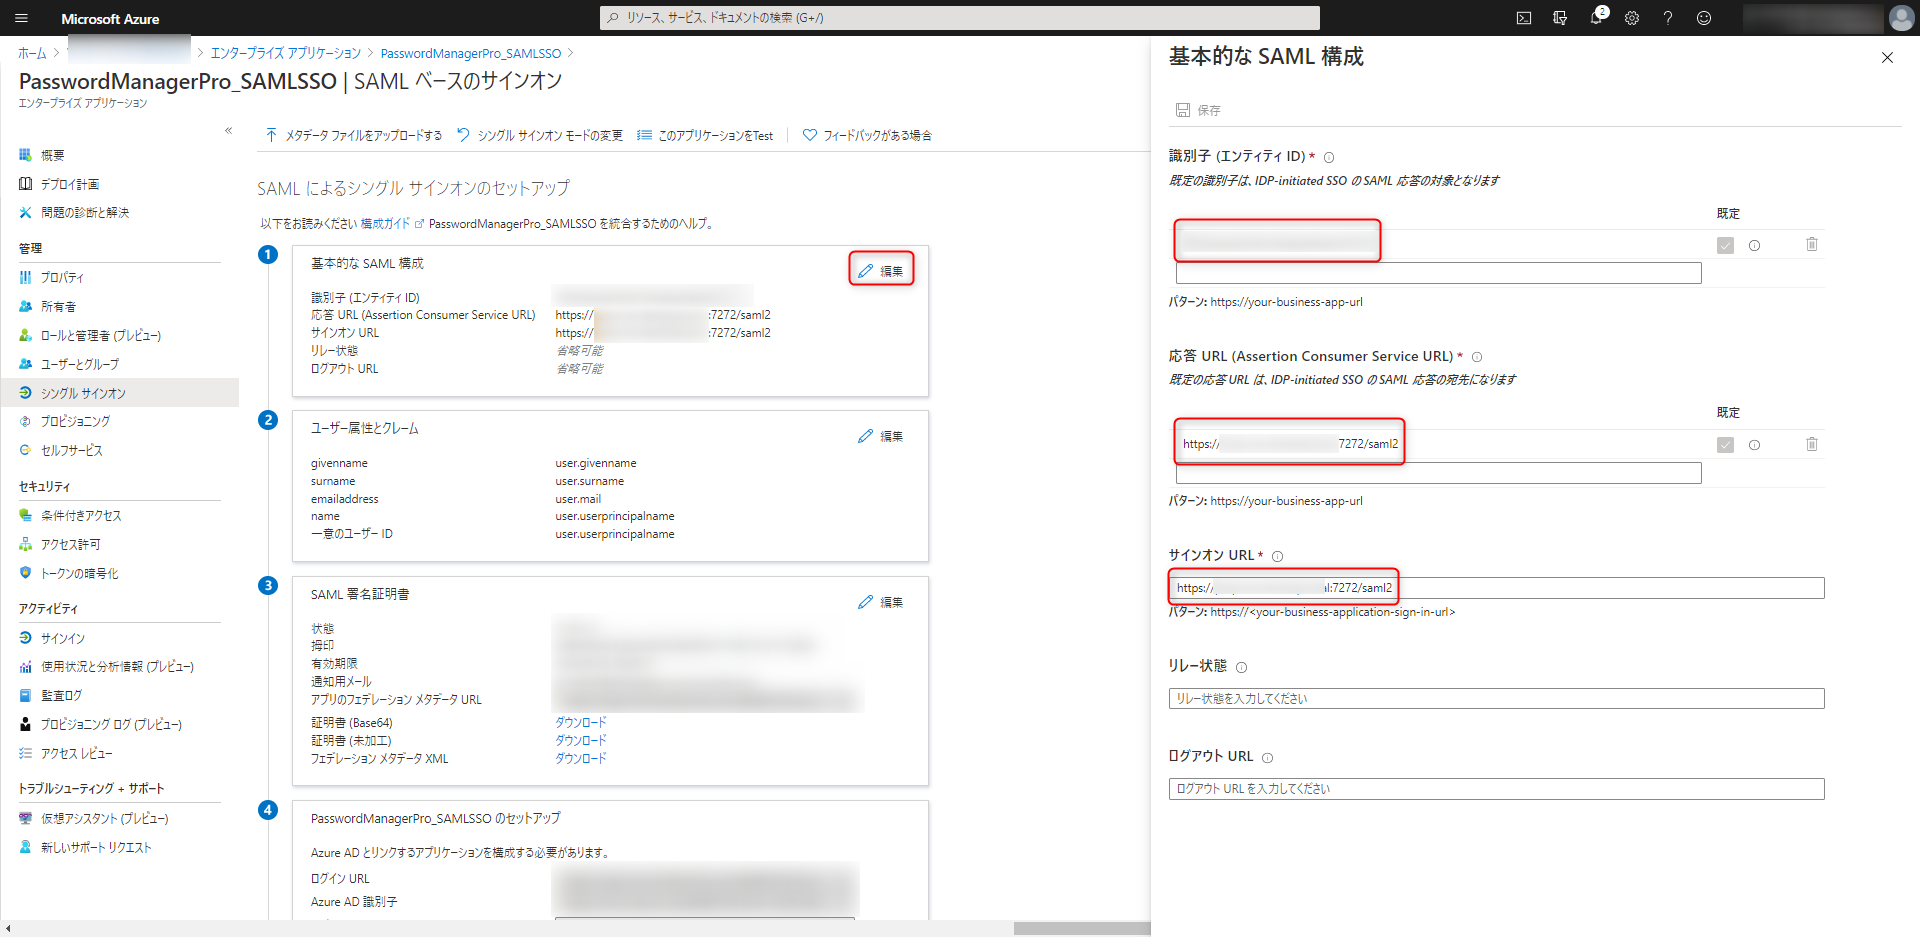Screen dimensions: 1920x937
Task: Open the account avatar menu
Action: pyautogui.click(x=1901, y=18)
